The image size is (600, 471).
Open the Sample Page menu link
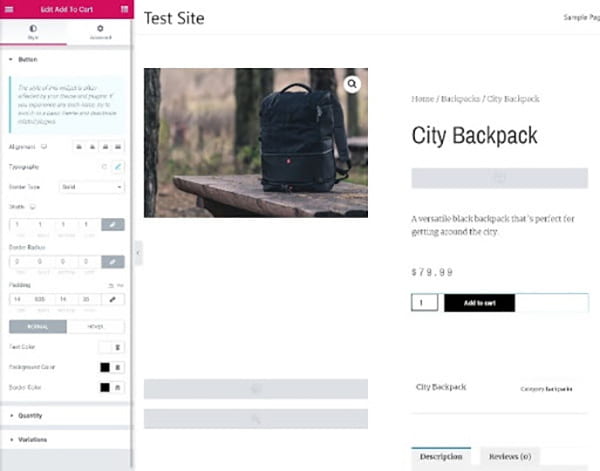[581, 17]
